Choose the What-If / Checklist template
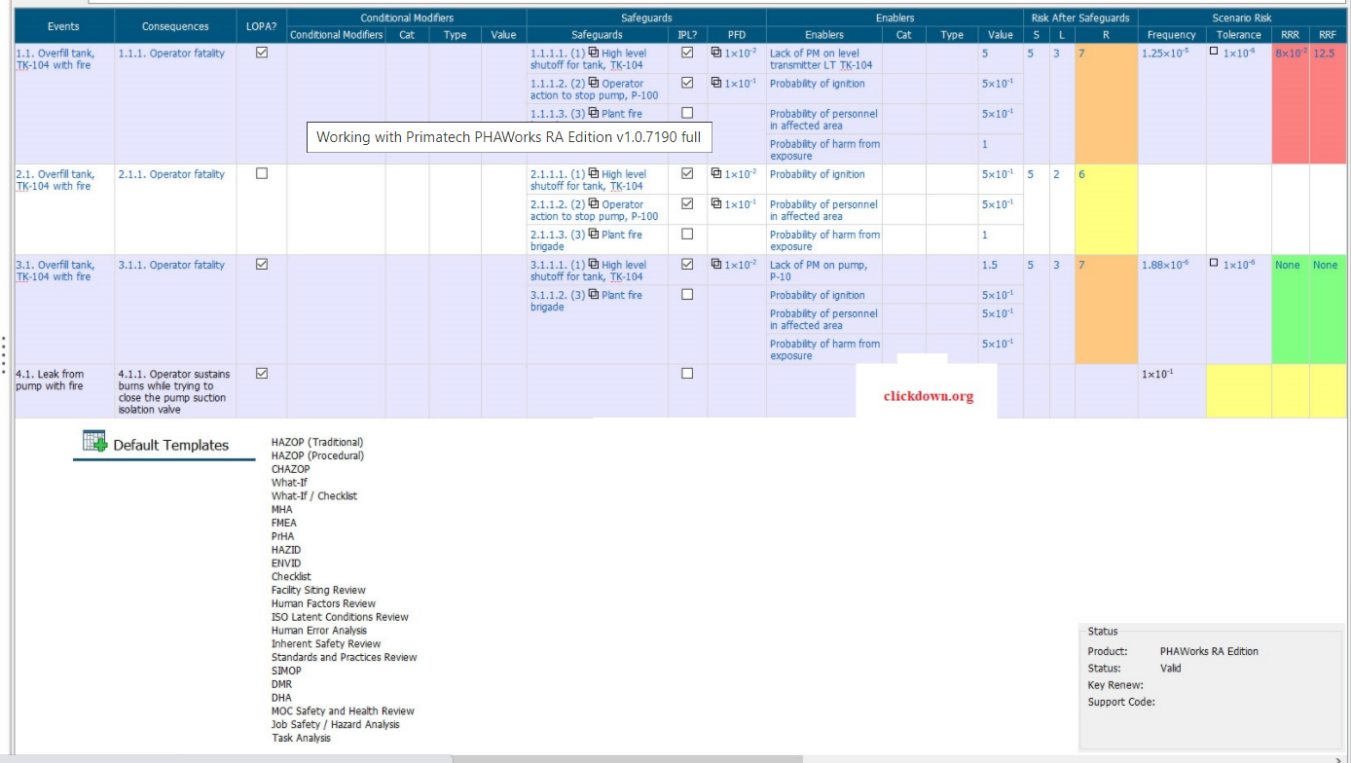The height and width of the screenshot is (763, 1351). [x=314, y=496]
